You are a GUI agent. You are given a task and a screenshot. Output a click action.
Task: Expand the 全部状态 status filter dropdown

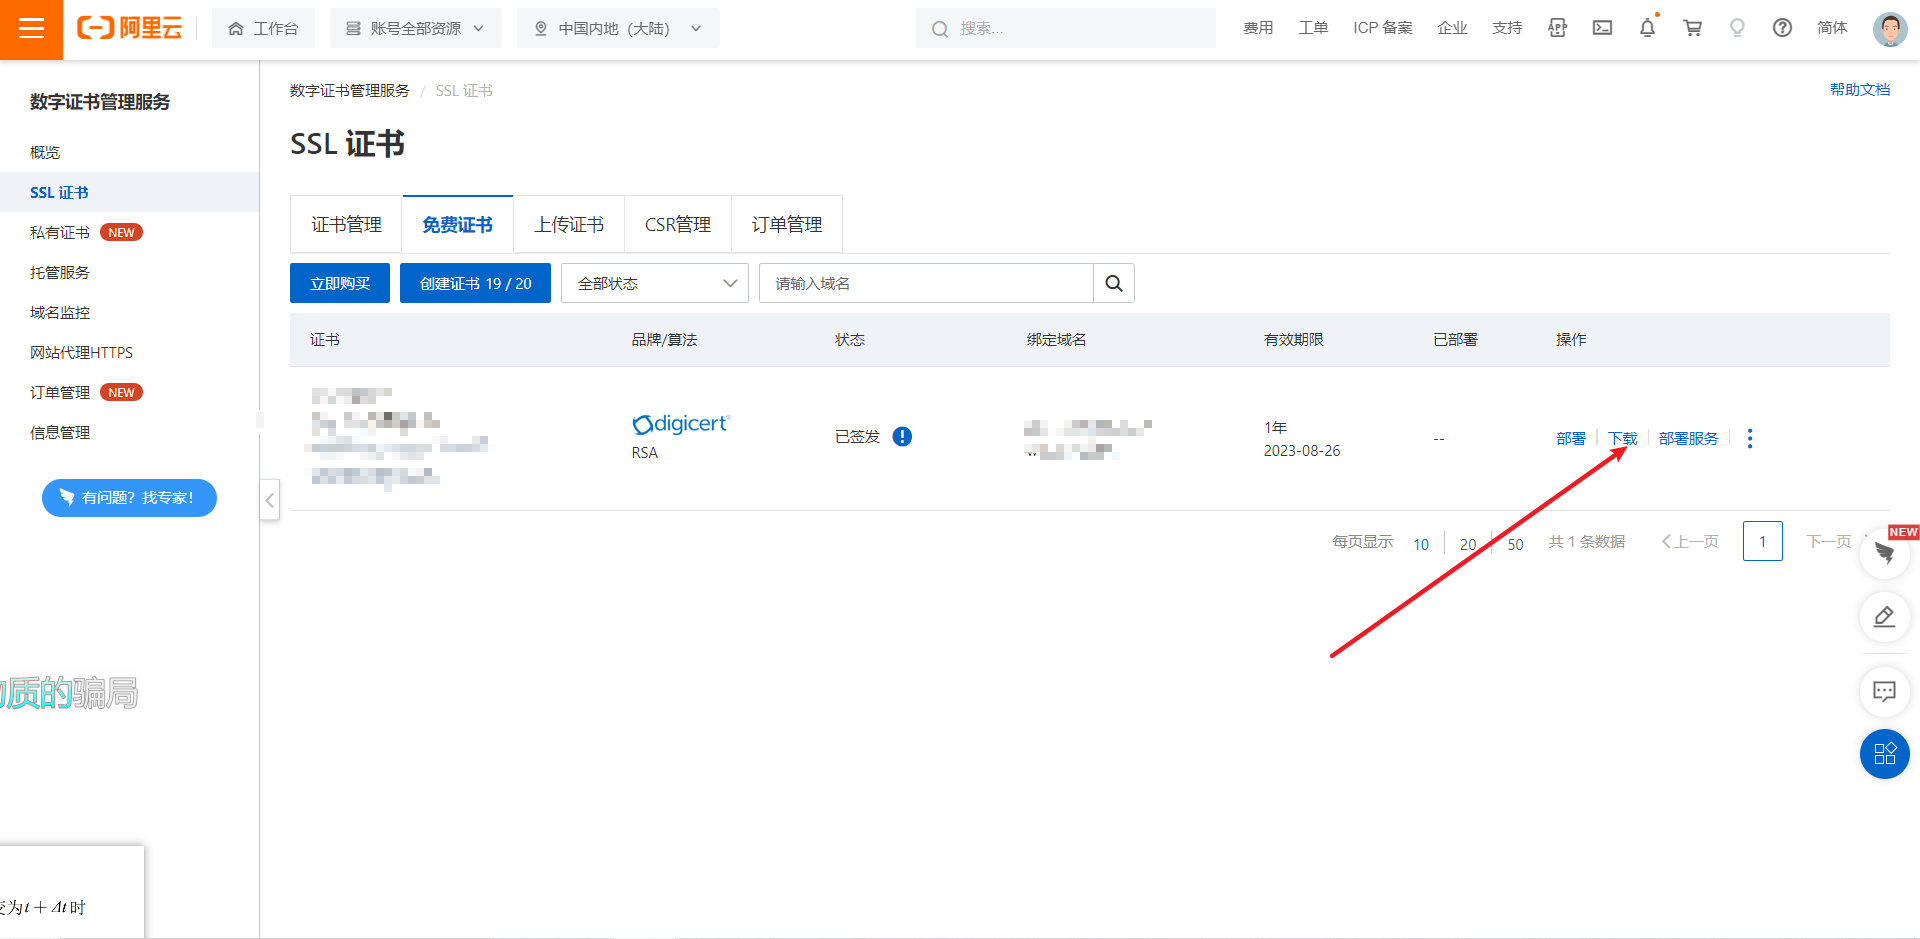(x=655, y=284)
